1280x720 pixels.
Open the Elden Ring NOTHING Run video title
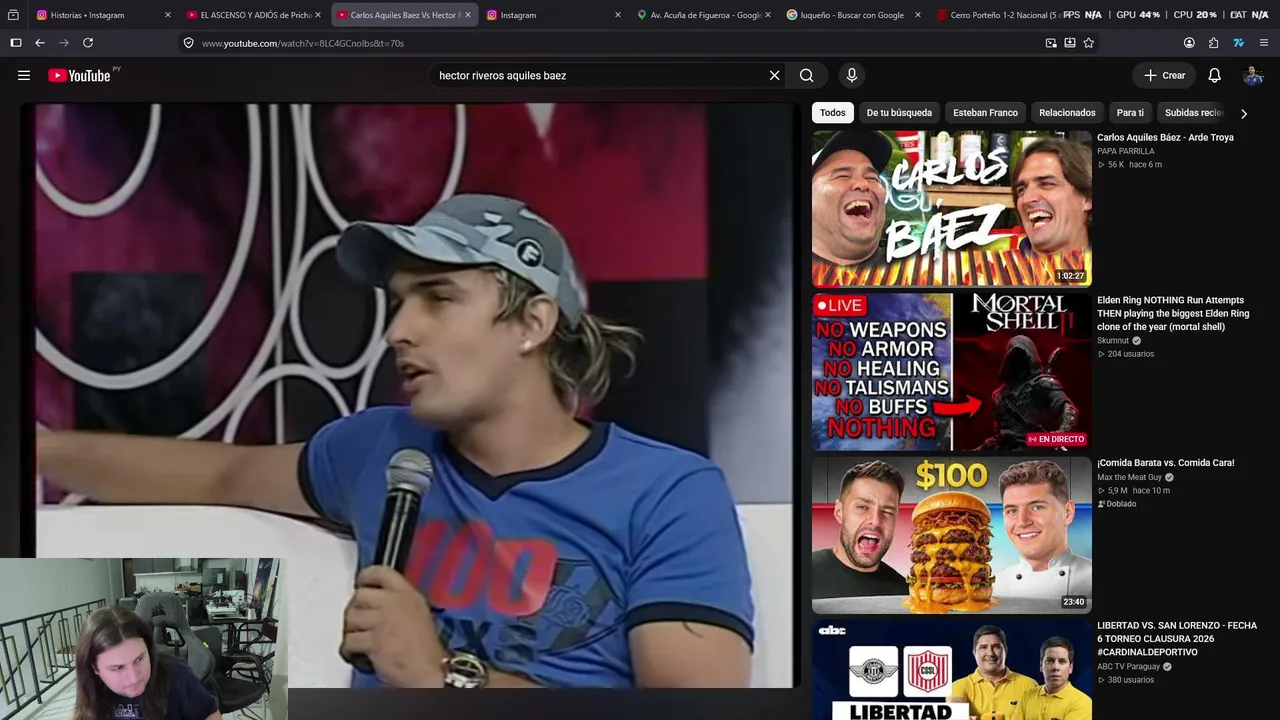[x=1174, y=313]
